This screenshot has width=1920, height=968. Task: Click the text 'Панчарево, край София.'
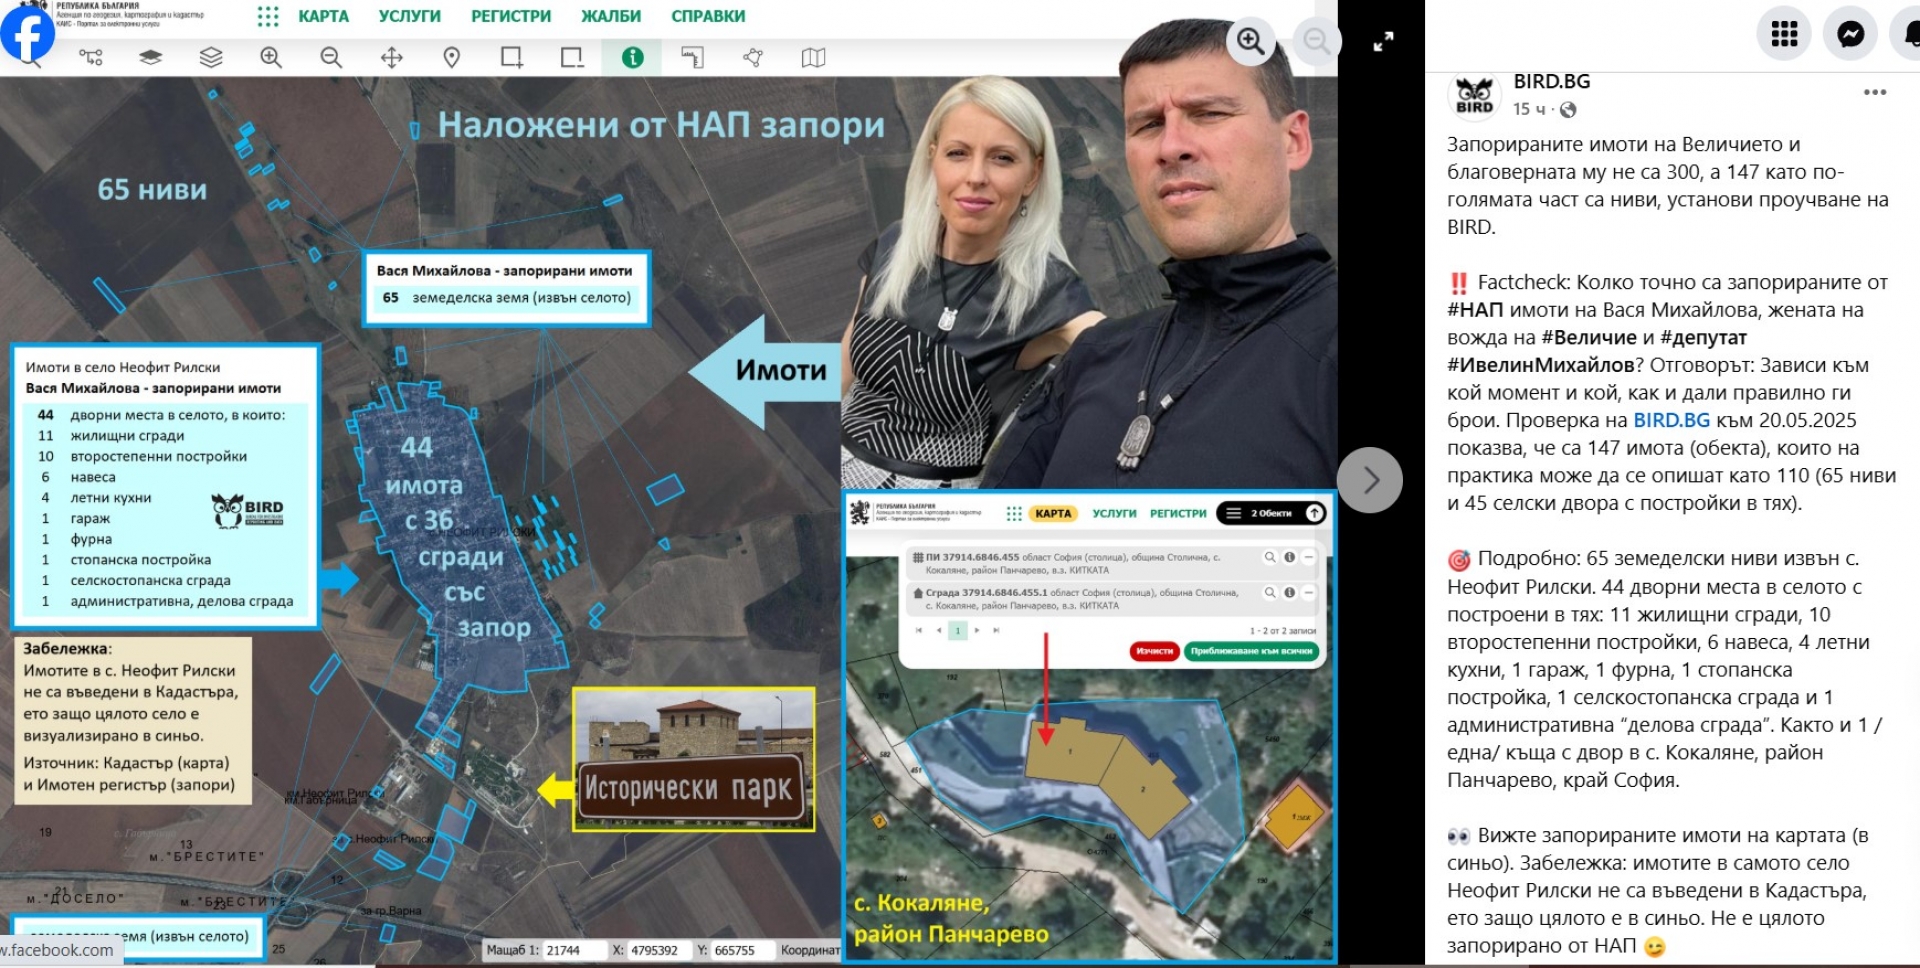pyautogui.click(x=1563, y=780)
